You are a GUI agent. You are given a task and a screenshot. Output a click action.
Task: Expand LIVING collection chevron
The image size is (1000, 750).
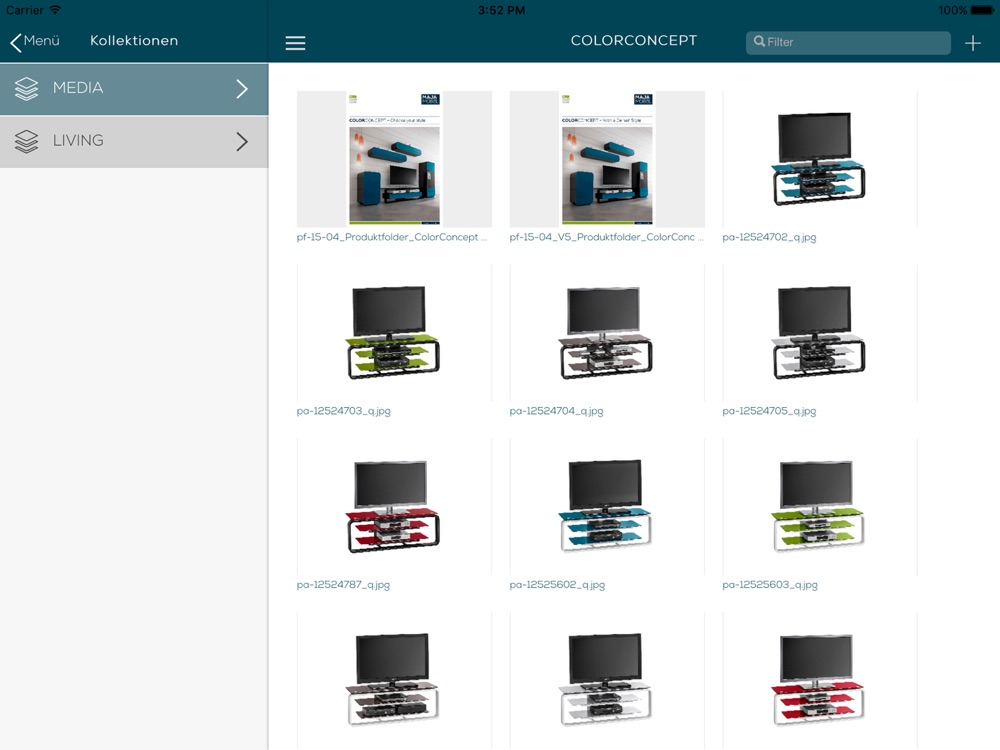pos(242,141)
